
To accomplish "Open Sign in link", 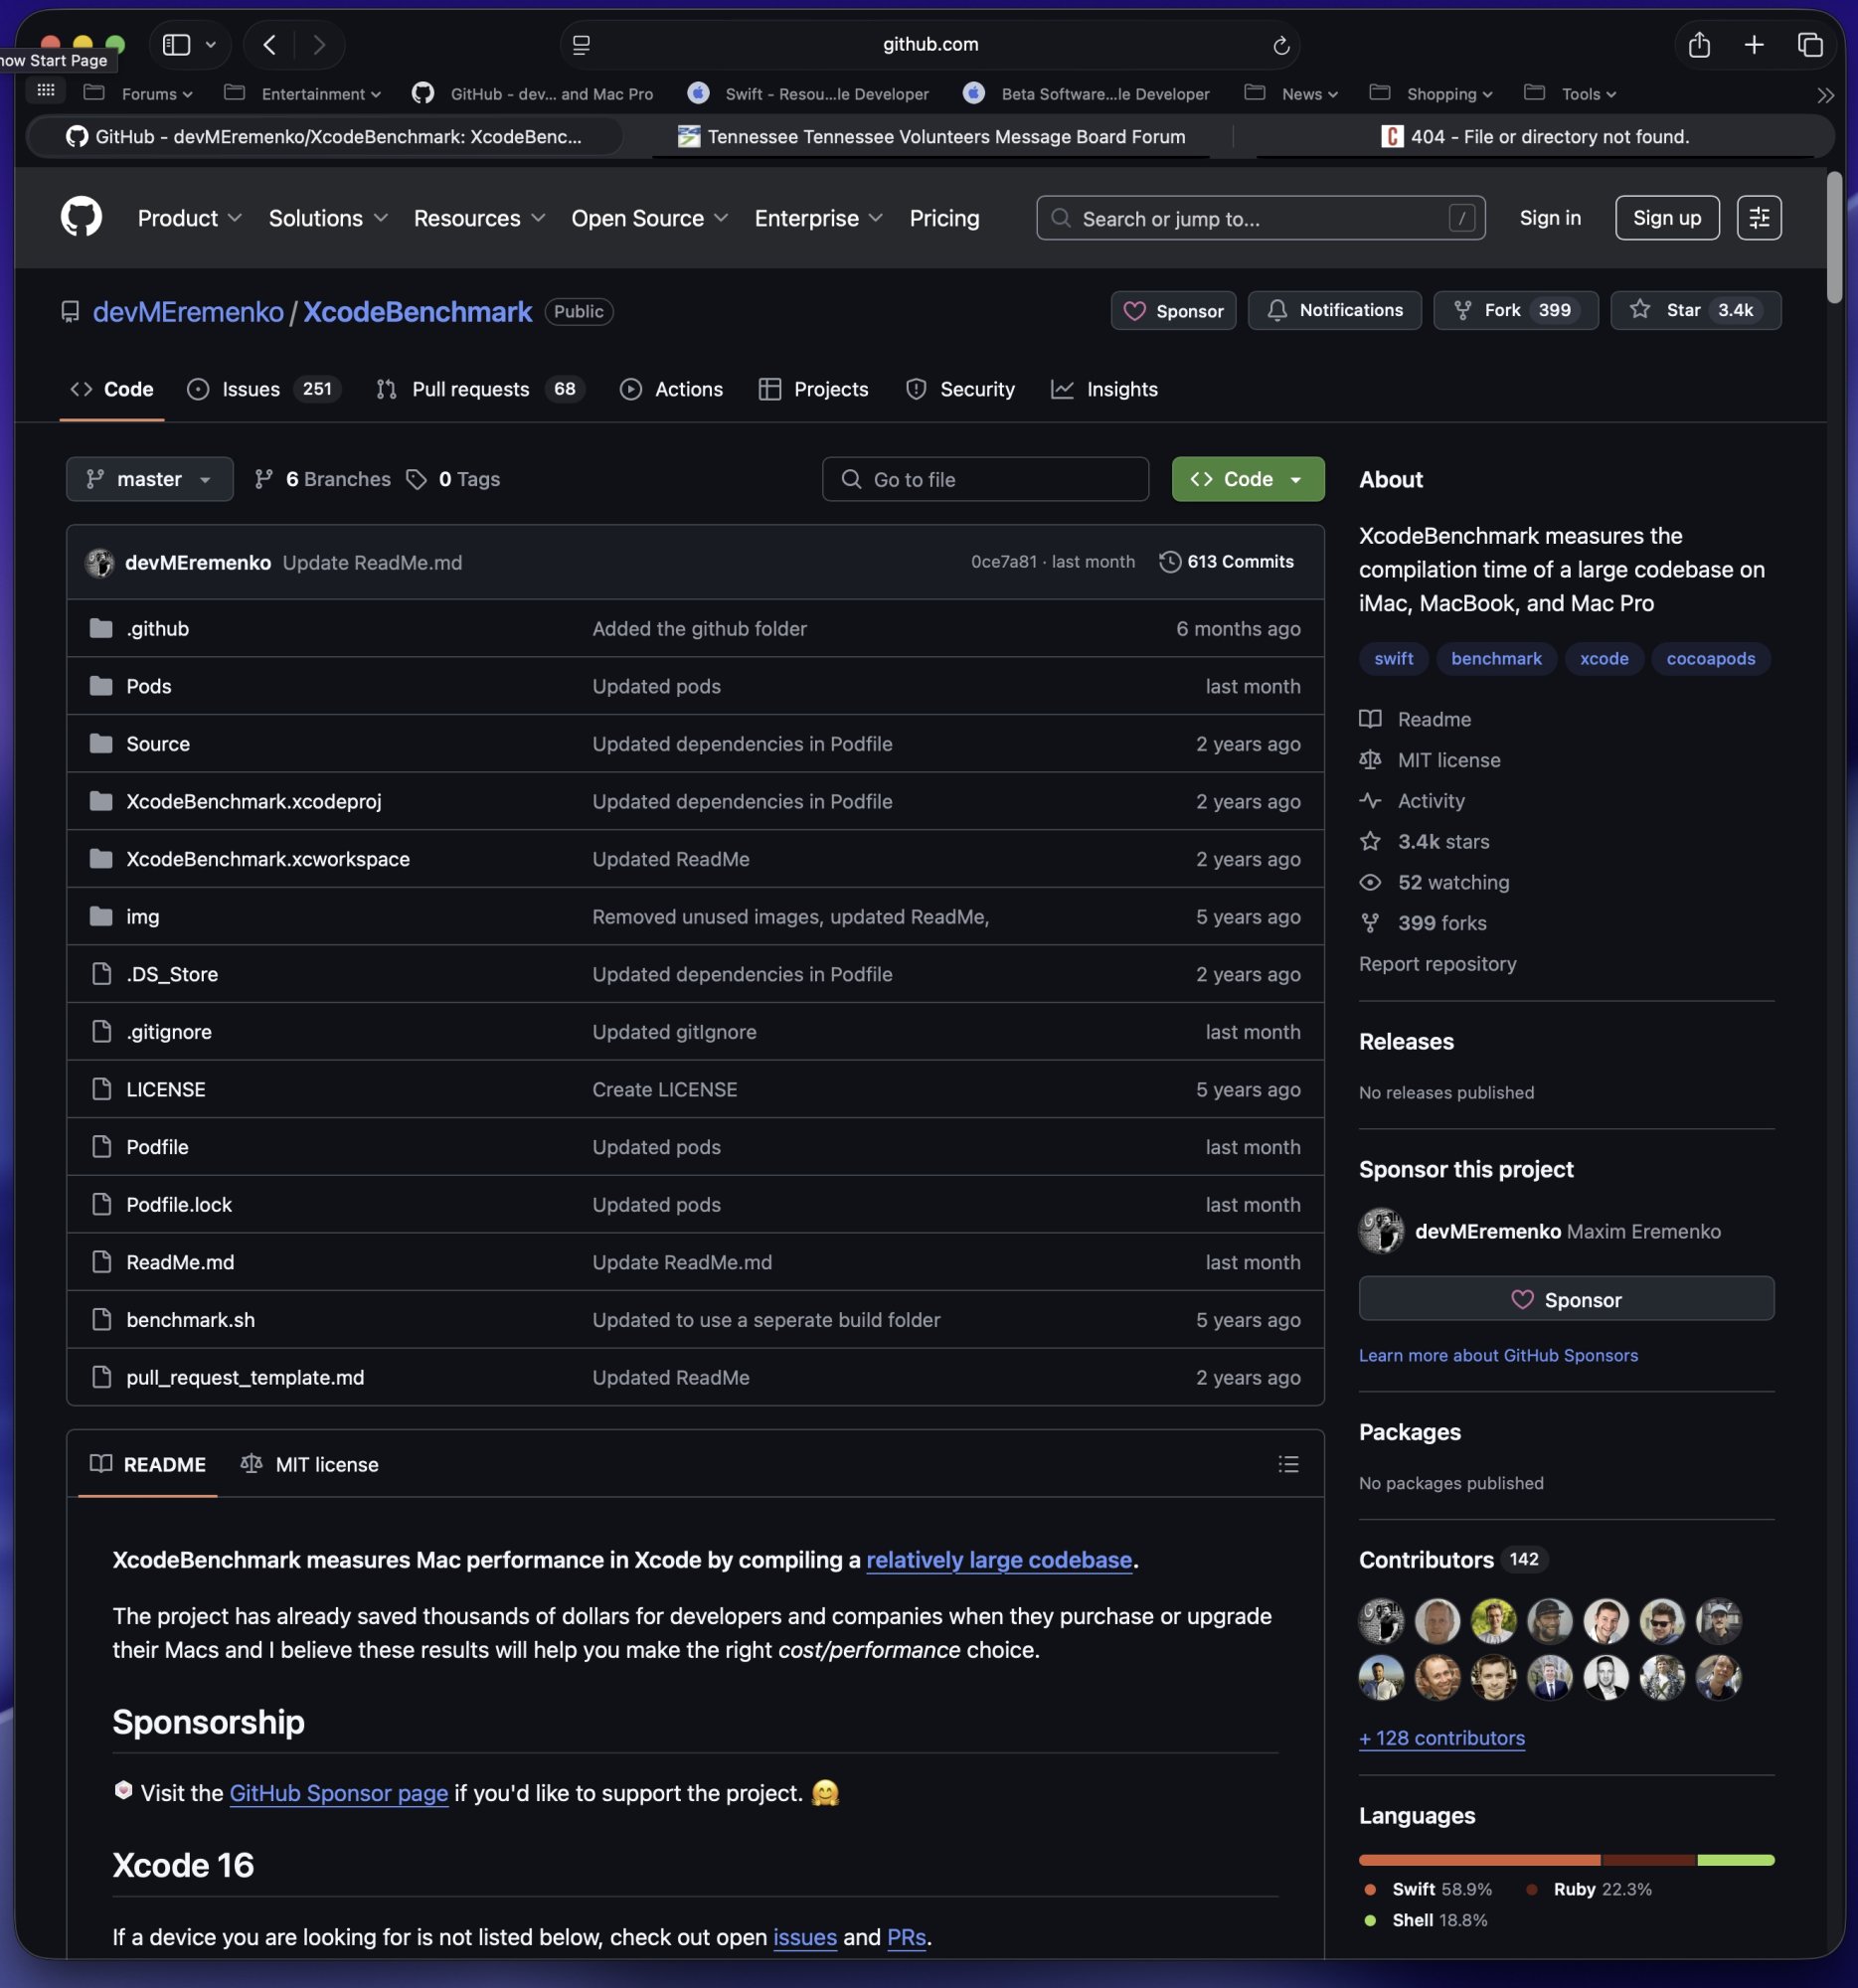I will (1549, 218).
